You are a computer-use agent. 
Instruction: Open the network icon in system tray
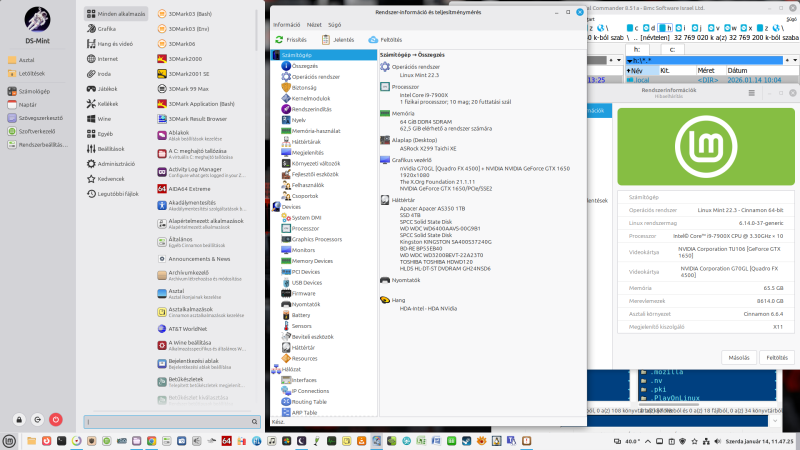[x=706, y=441]
